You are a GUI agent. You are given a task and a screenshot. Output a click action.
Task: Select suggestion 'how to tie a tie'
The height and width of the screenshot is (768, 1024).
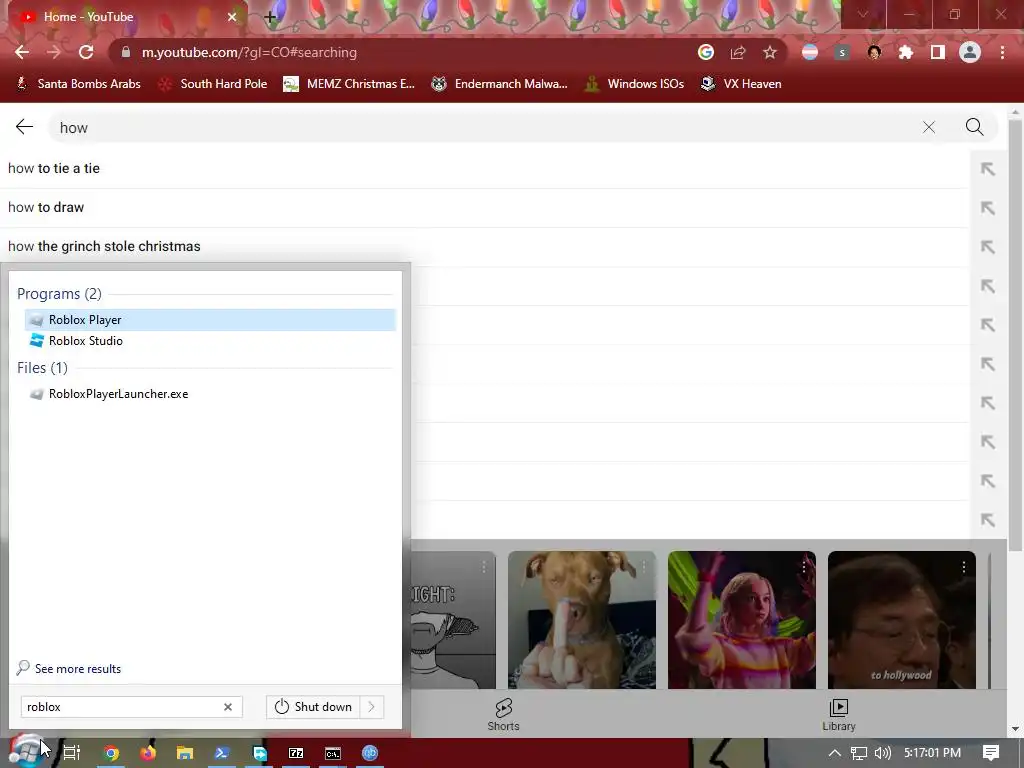tap(483, 168)
